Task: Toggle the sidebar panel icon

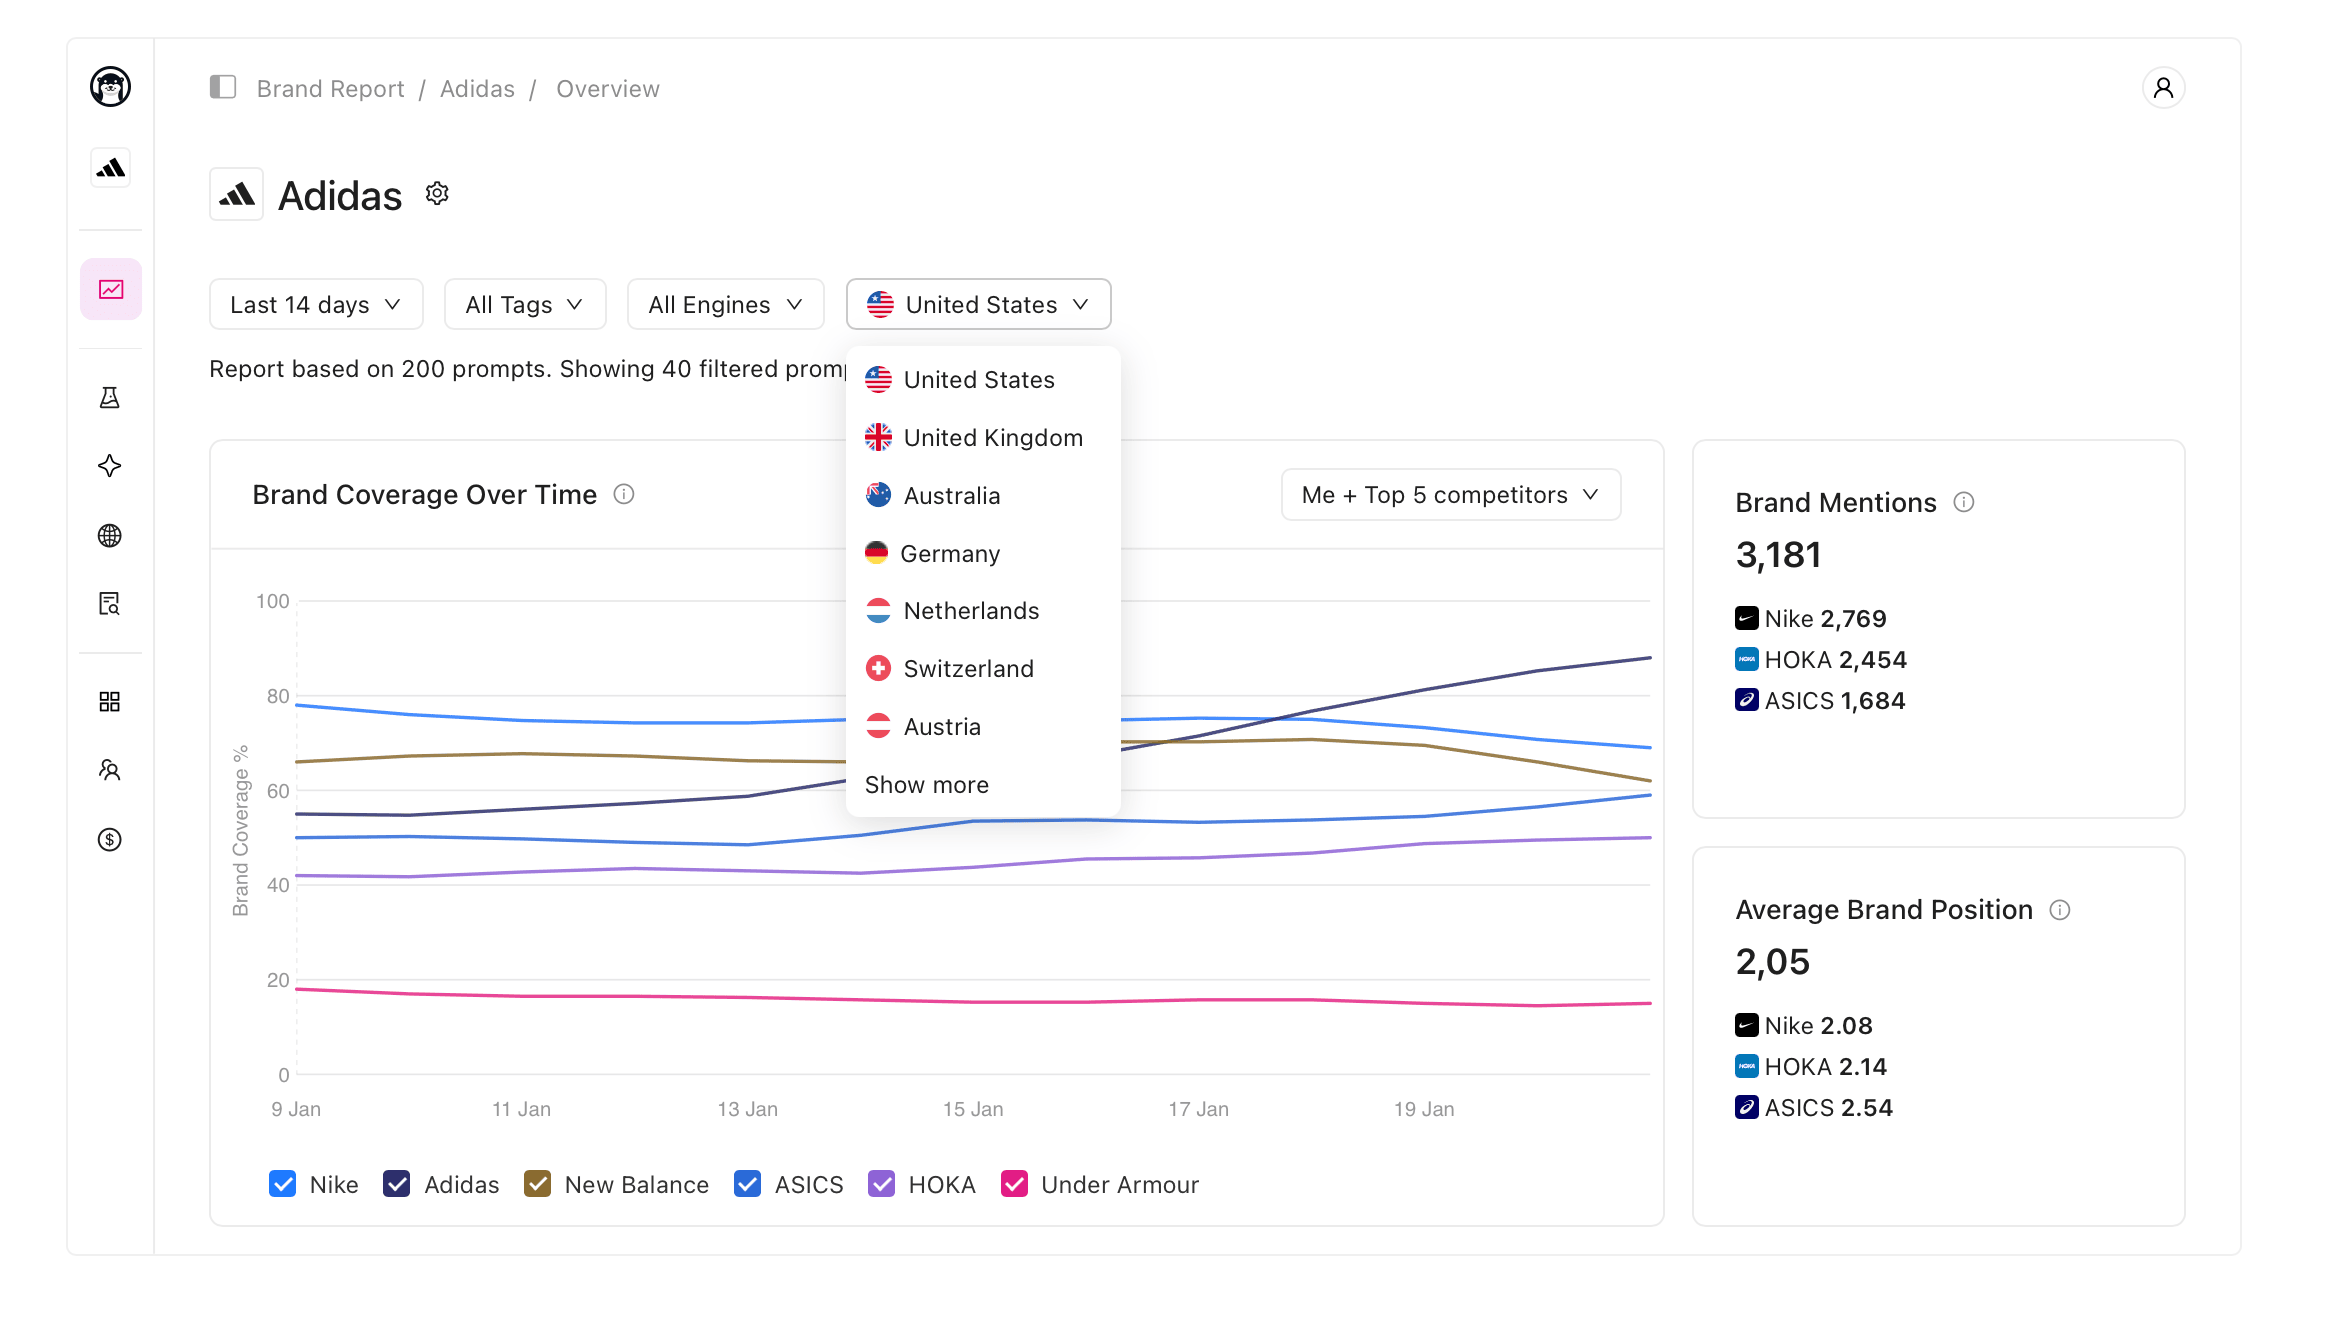Action: 222,88
